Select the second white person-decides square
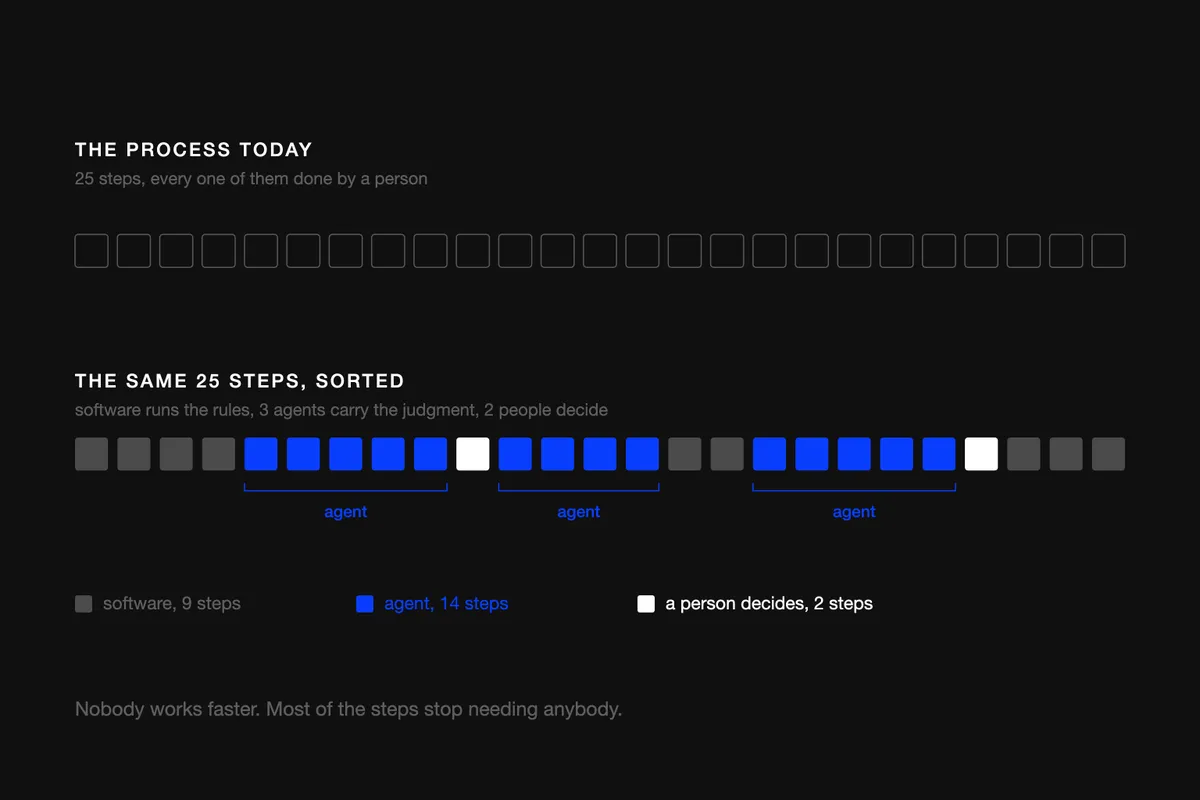Screen dimensions: 1200x800 point(981,454)
